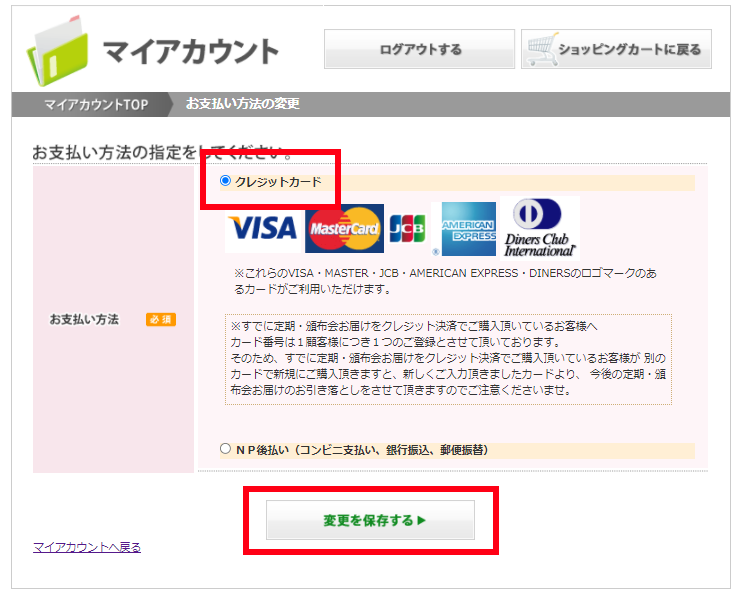739x594 pixels.
Task: Click the green My Account folder icon
Action: 57,51
